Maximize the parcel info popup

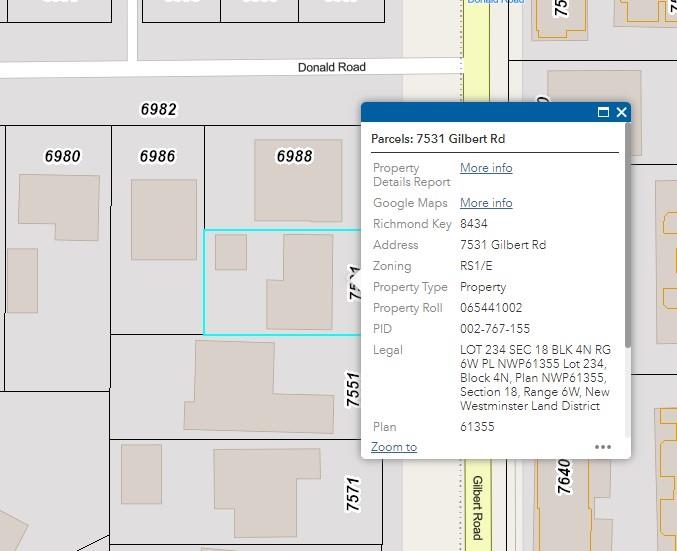point(603,112)
